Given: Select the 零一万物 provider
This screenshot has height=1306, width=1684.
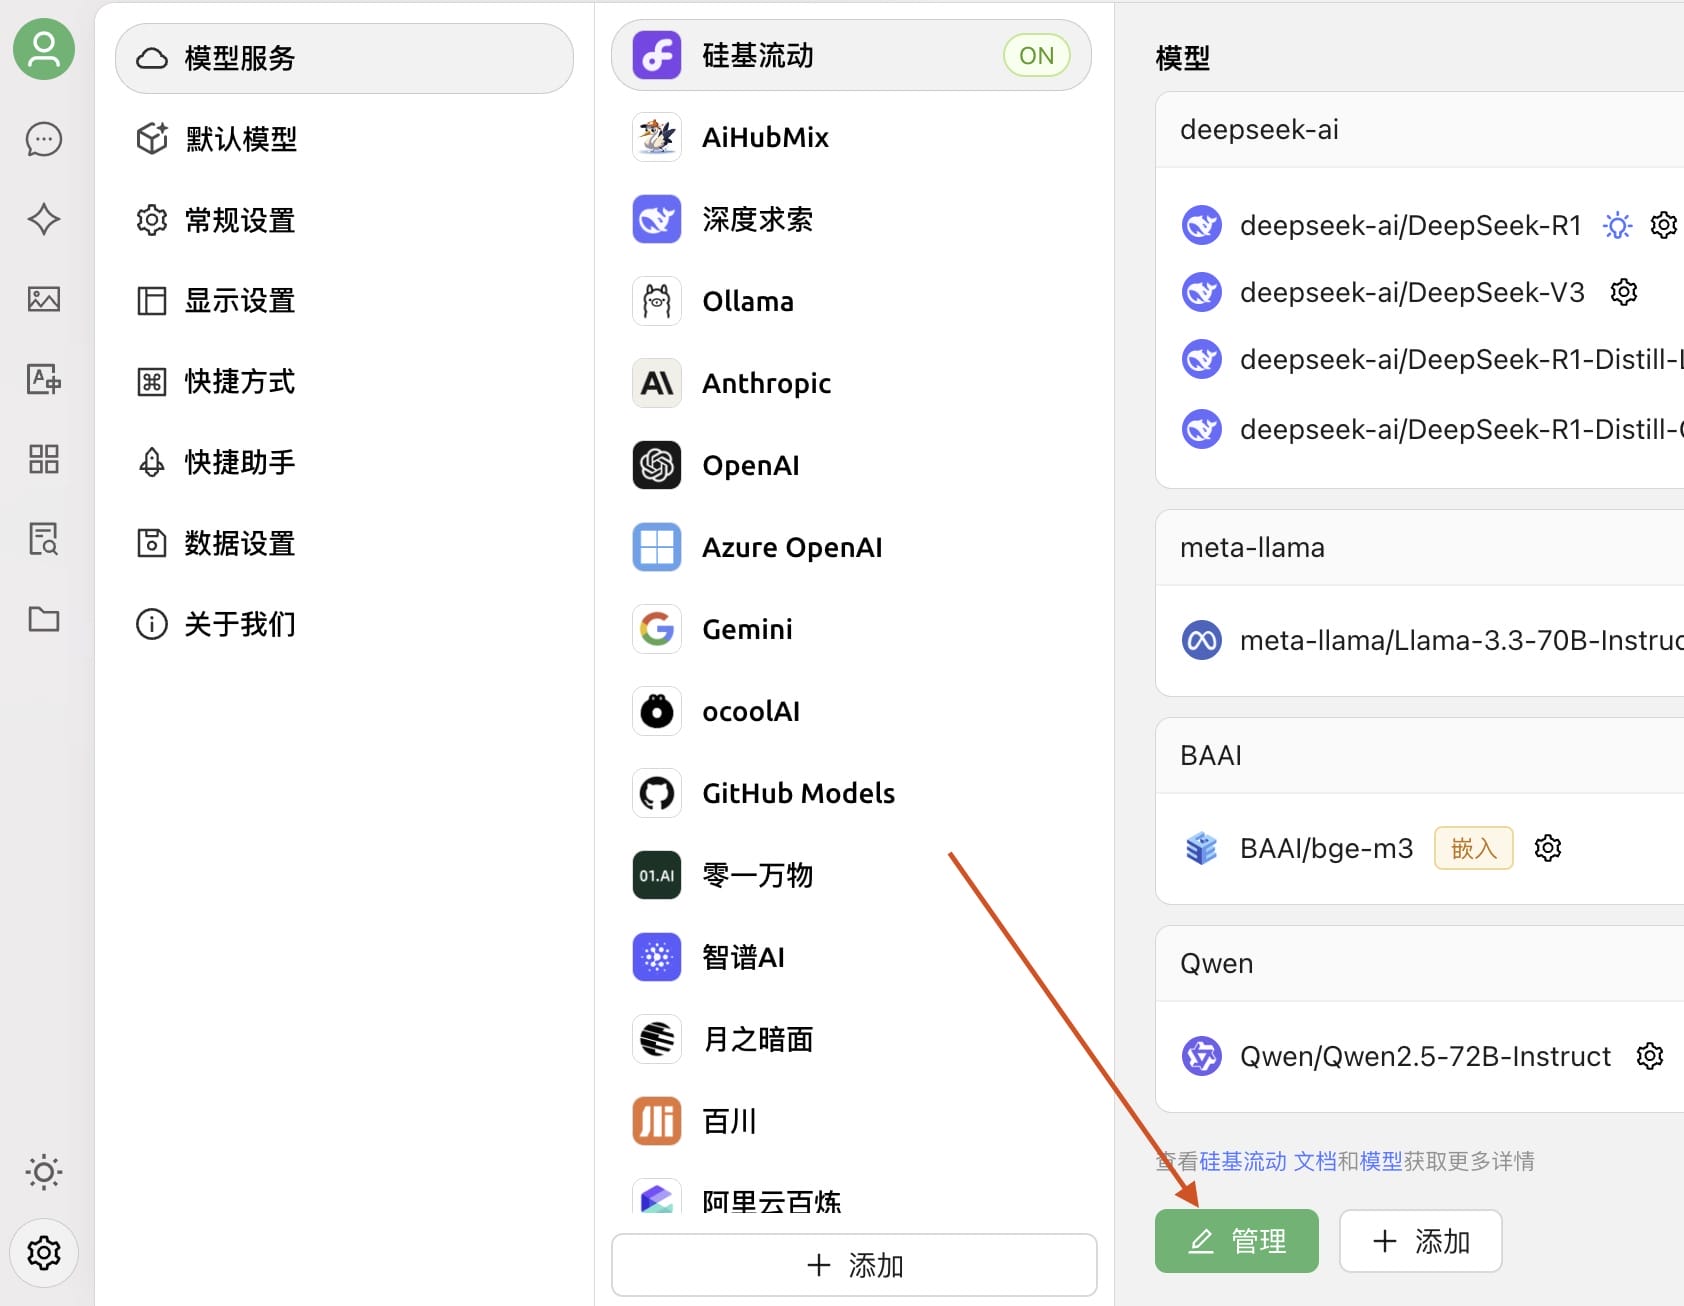Looking at the screenshot, I should (x=851, y=875).
